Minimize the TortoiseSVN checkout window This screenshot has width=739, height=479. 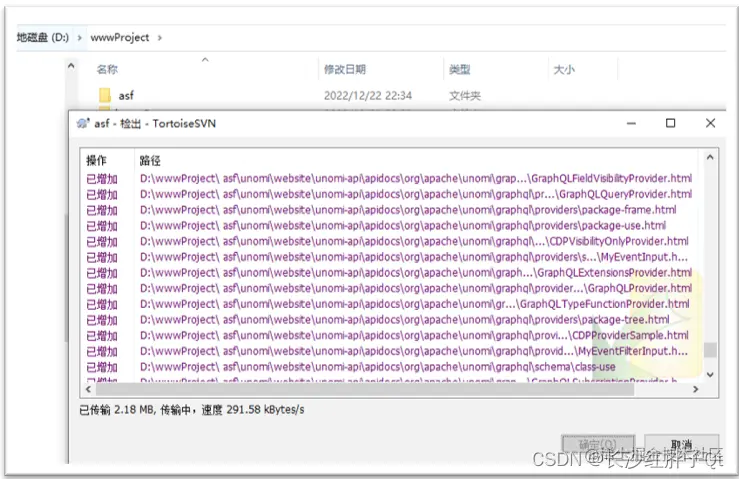coord(632,124)
